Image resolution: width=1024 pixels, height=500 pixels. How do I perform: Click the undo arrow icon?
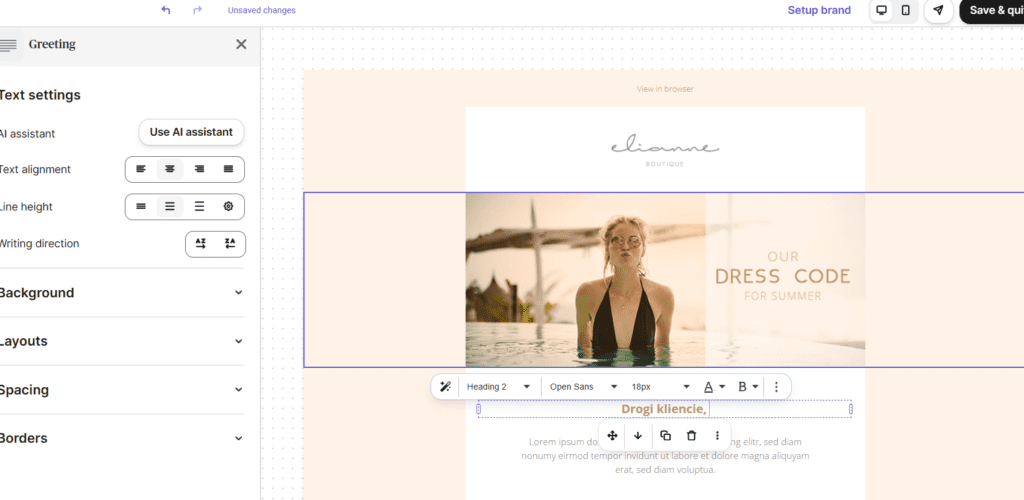click(x=166, y=10)
